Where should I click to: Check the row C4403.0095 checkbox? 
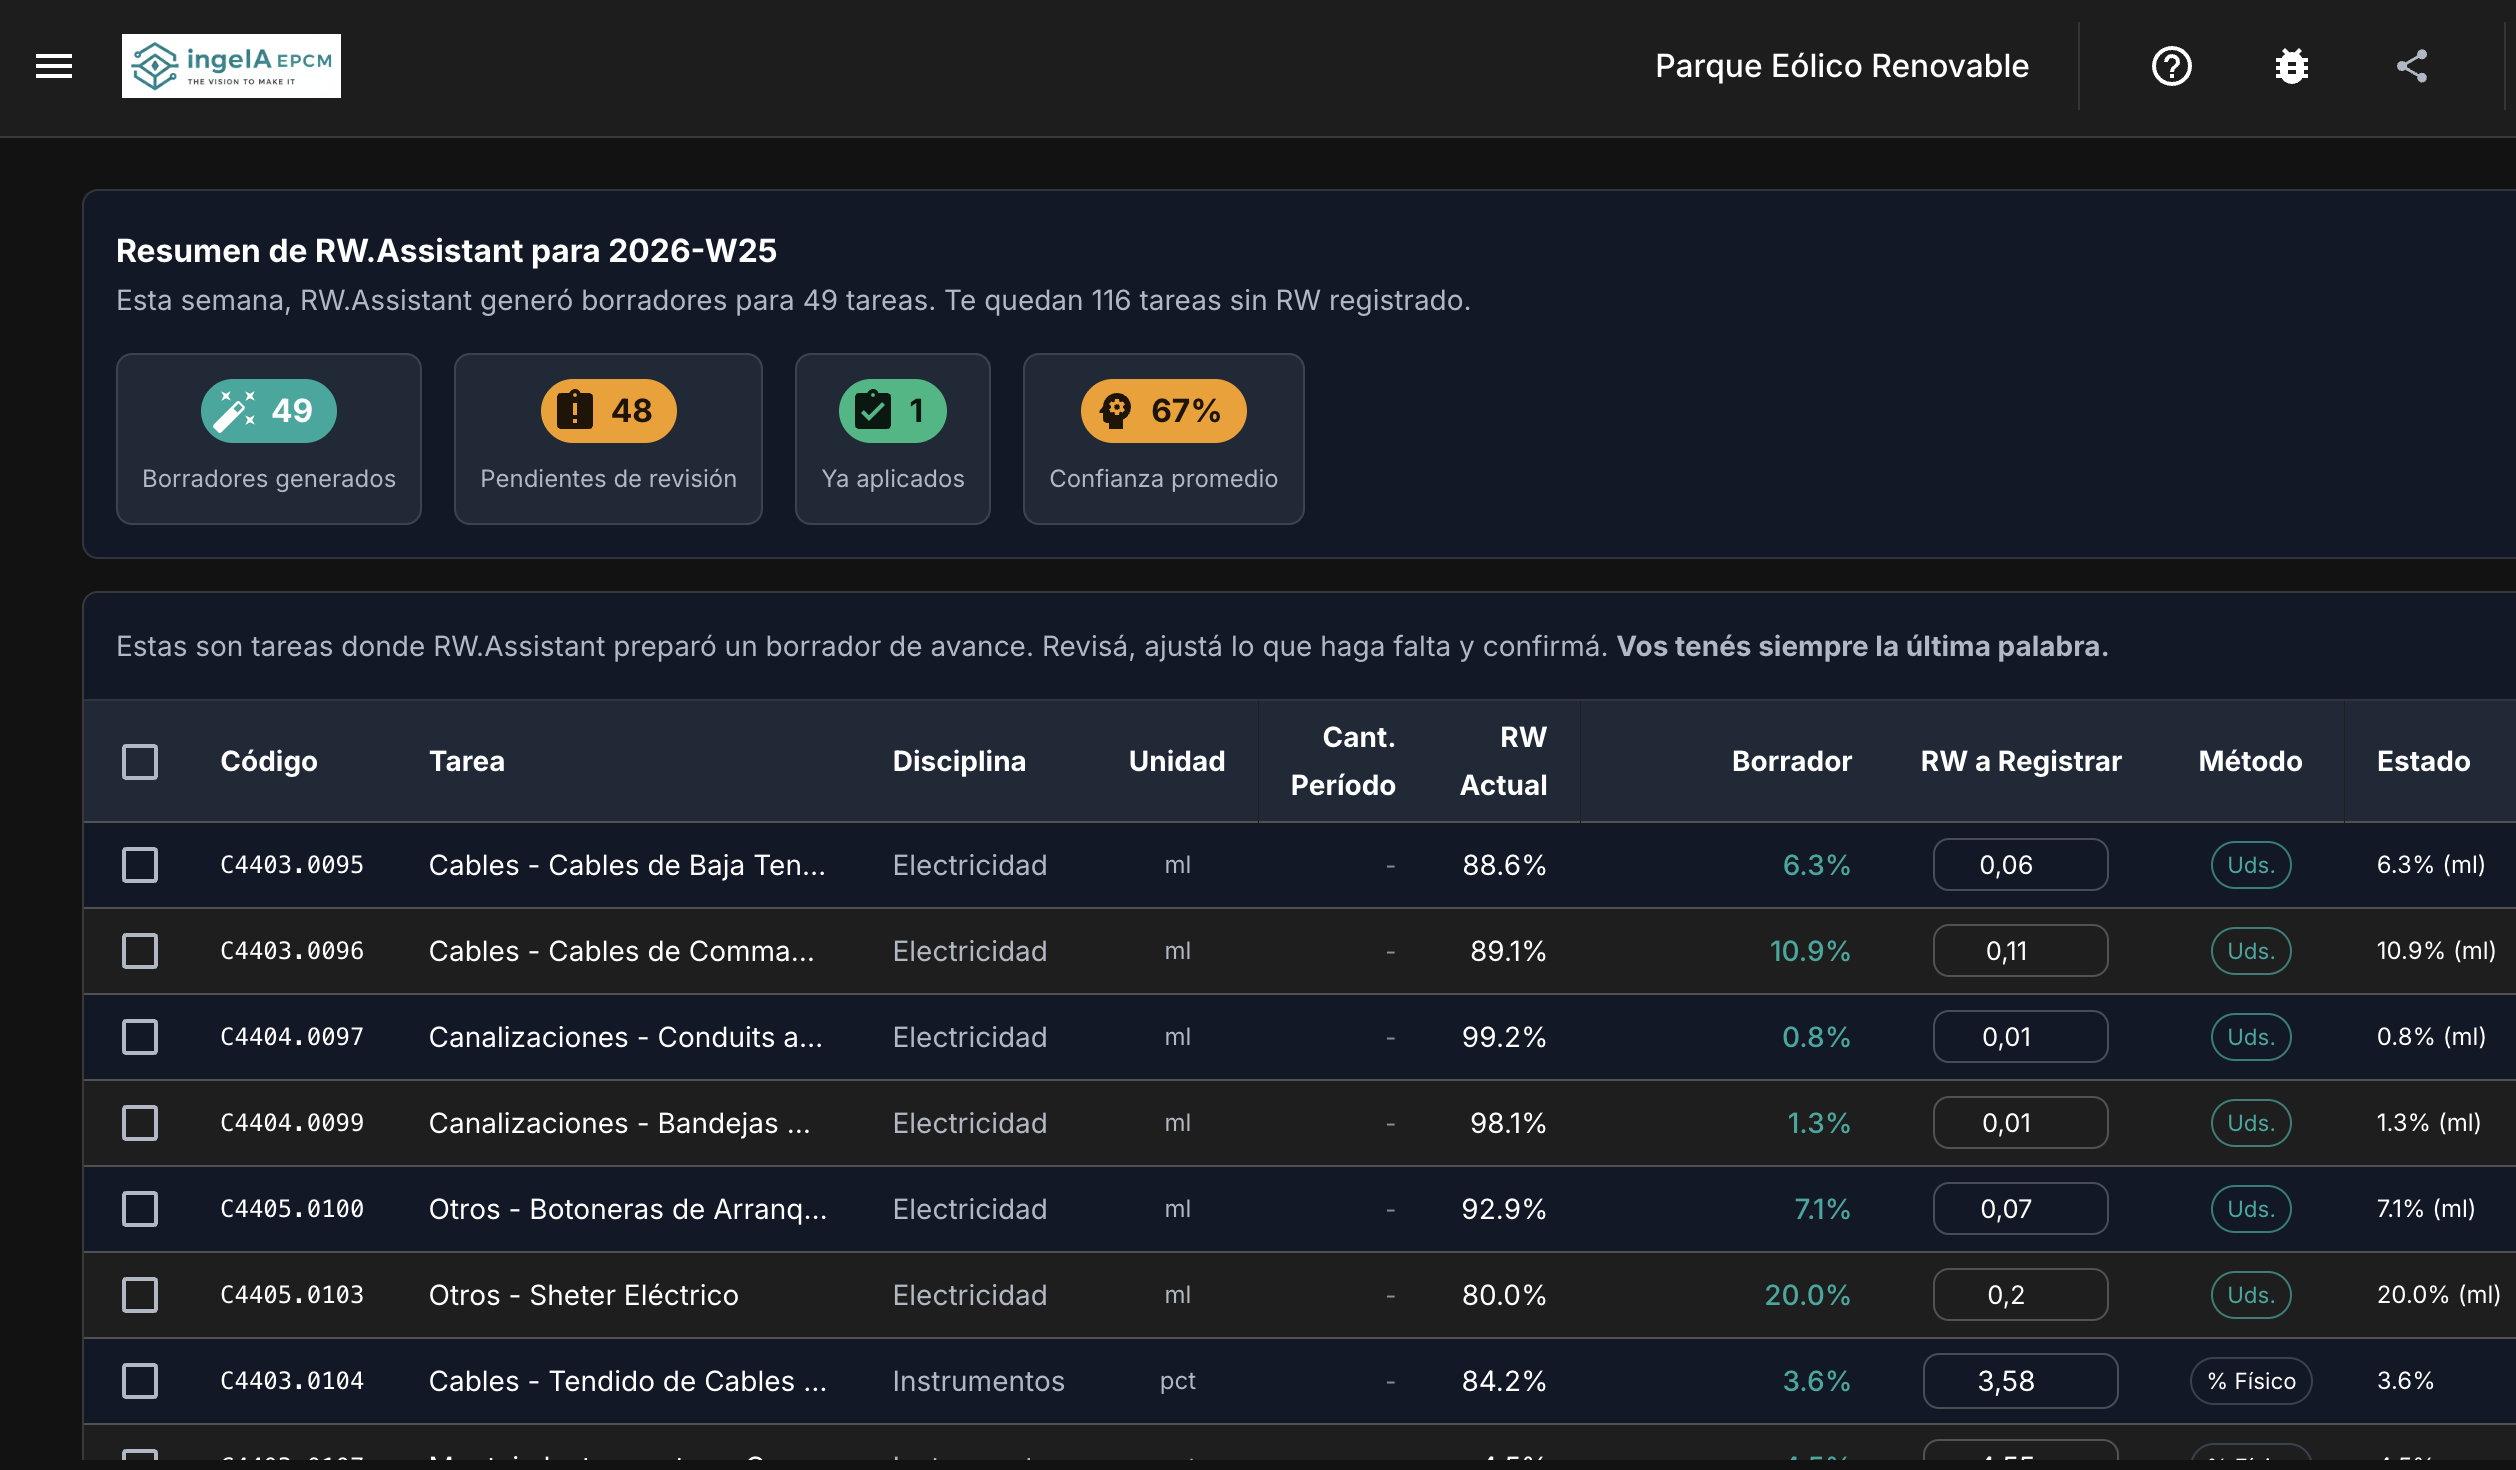140,865
